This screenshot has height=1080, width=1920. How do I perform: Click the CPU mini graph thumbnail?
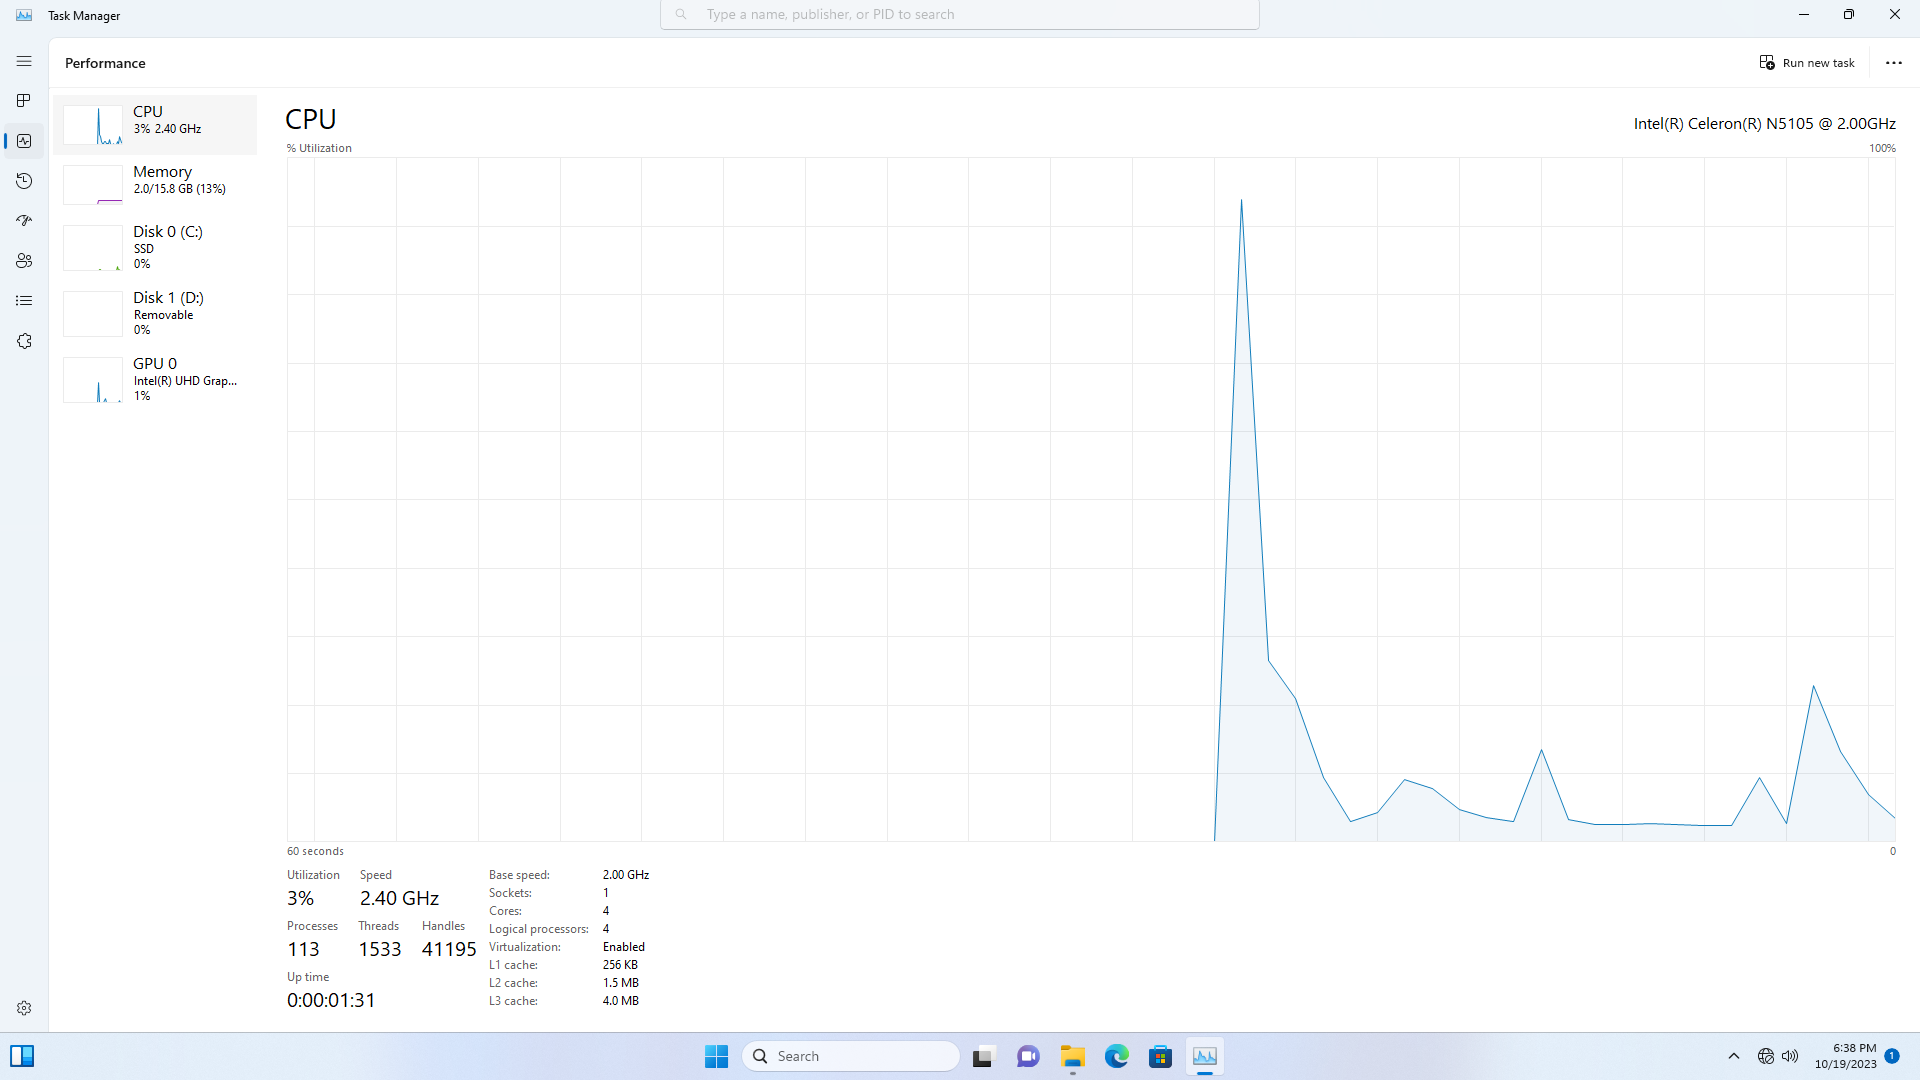tap(93, 125)
